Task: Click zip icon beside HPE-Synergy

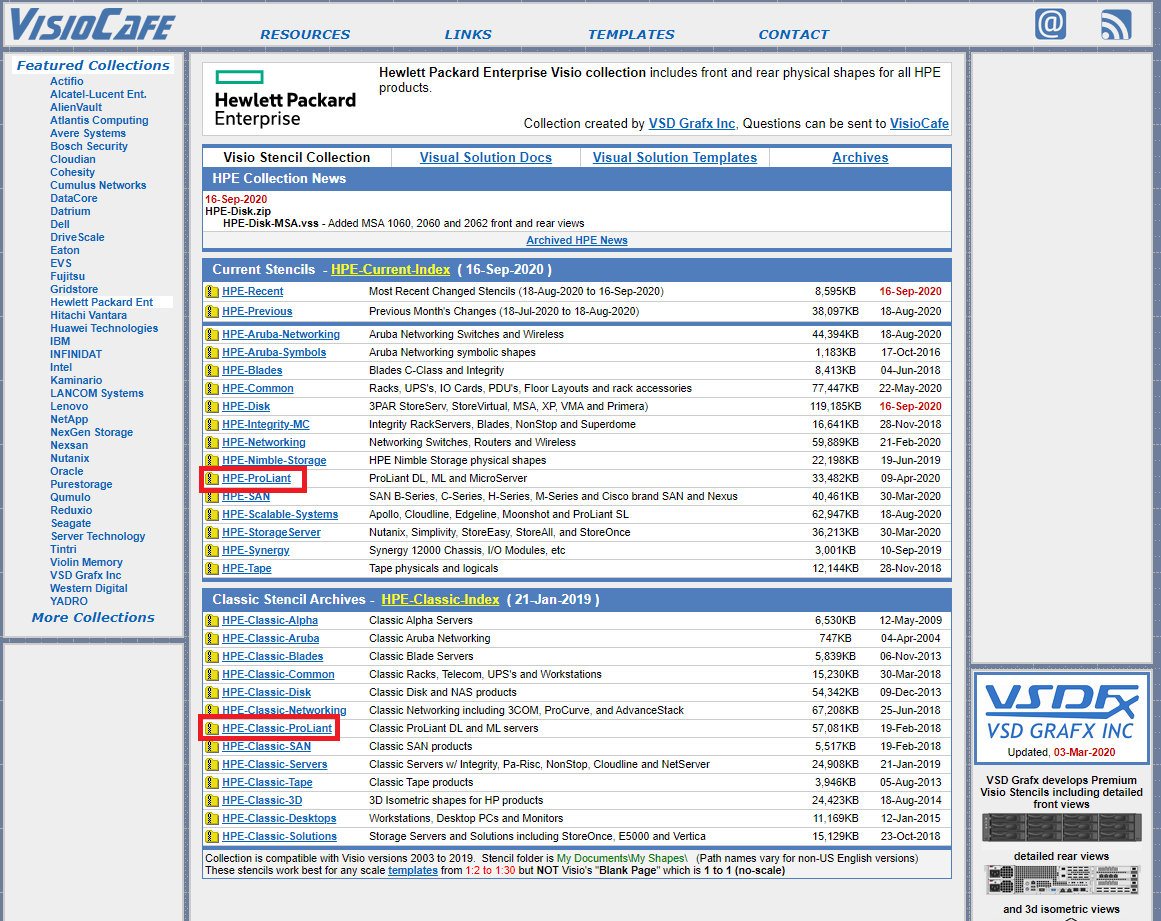Action: coord(212,551)
